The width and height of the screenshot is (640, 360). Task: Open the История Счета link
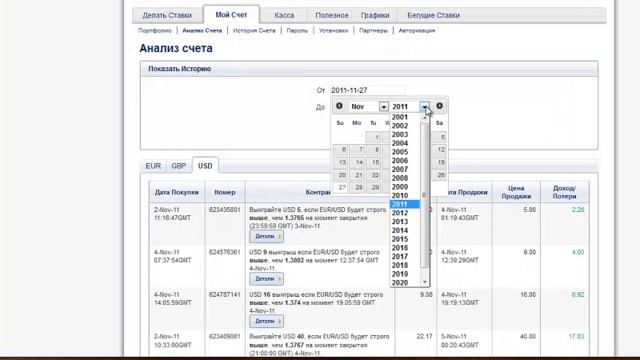pos(254,31)
